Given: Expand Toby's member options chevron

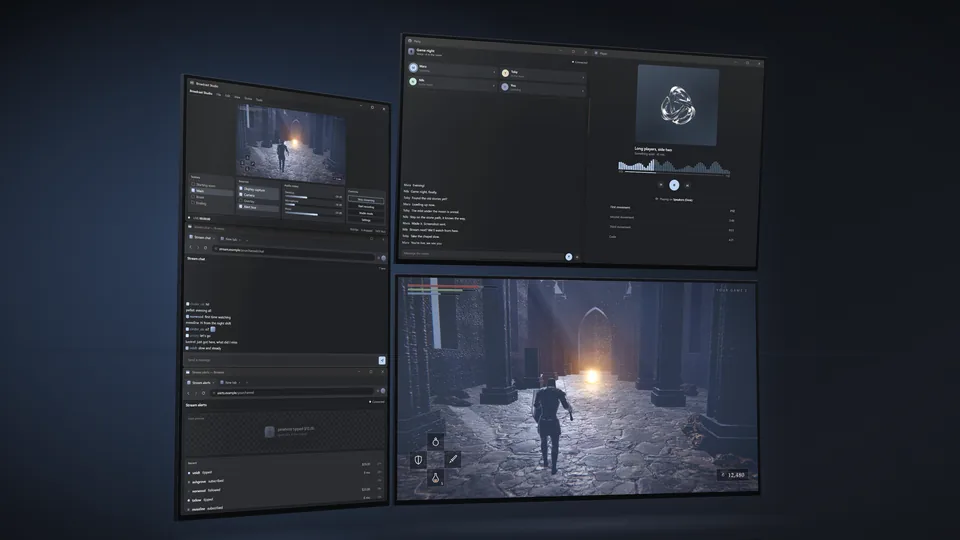Looking at the screenshot, I should click(x=583, y=78).
